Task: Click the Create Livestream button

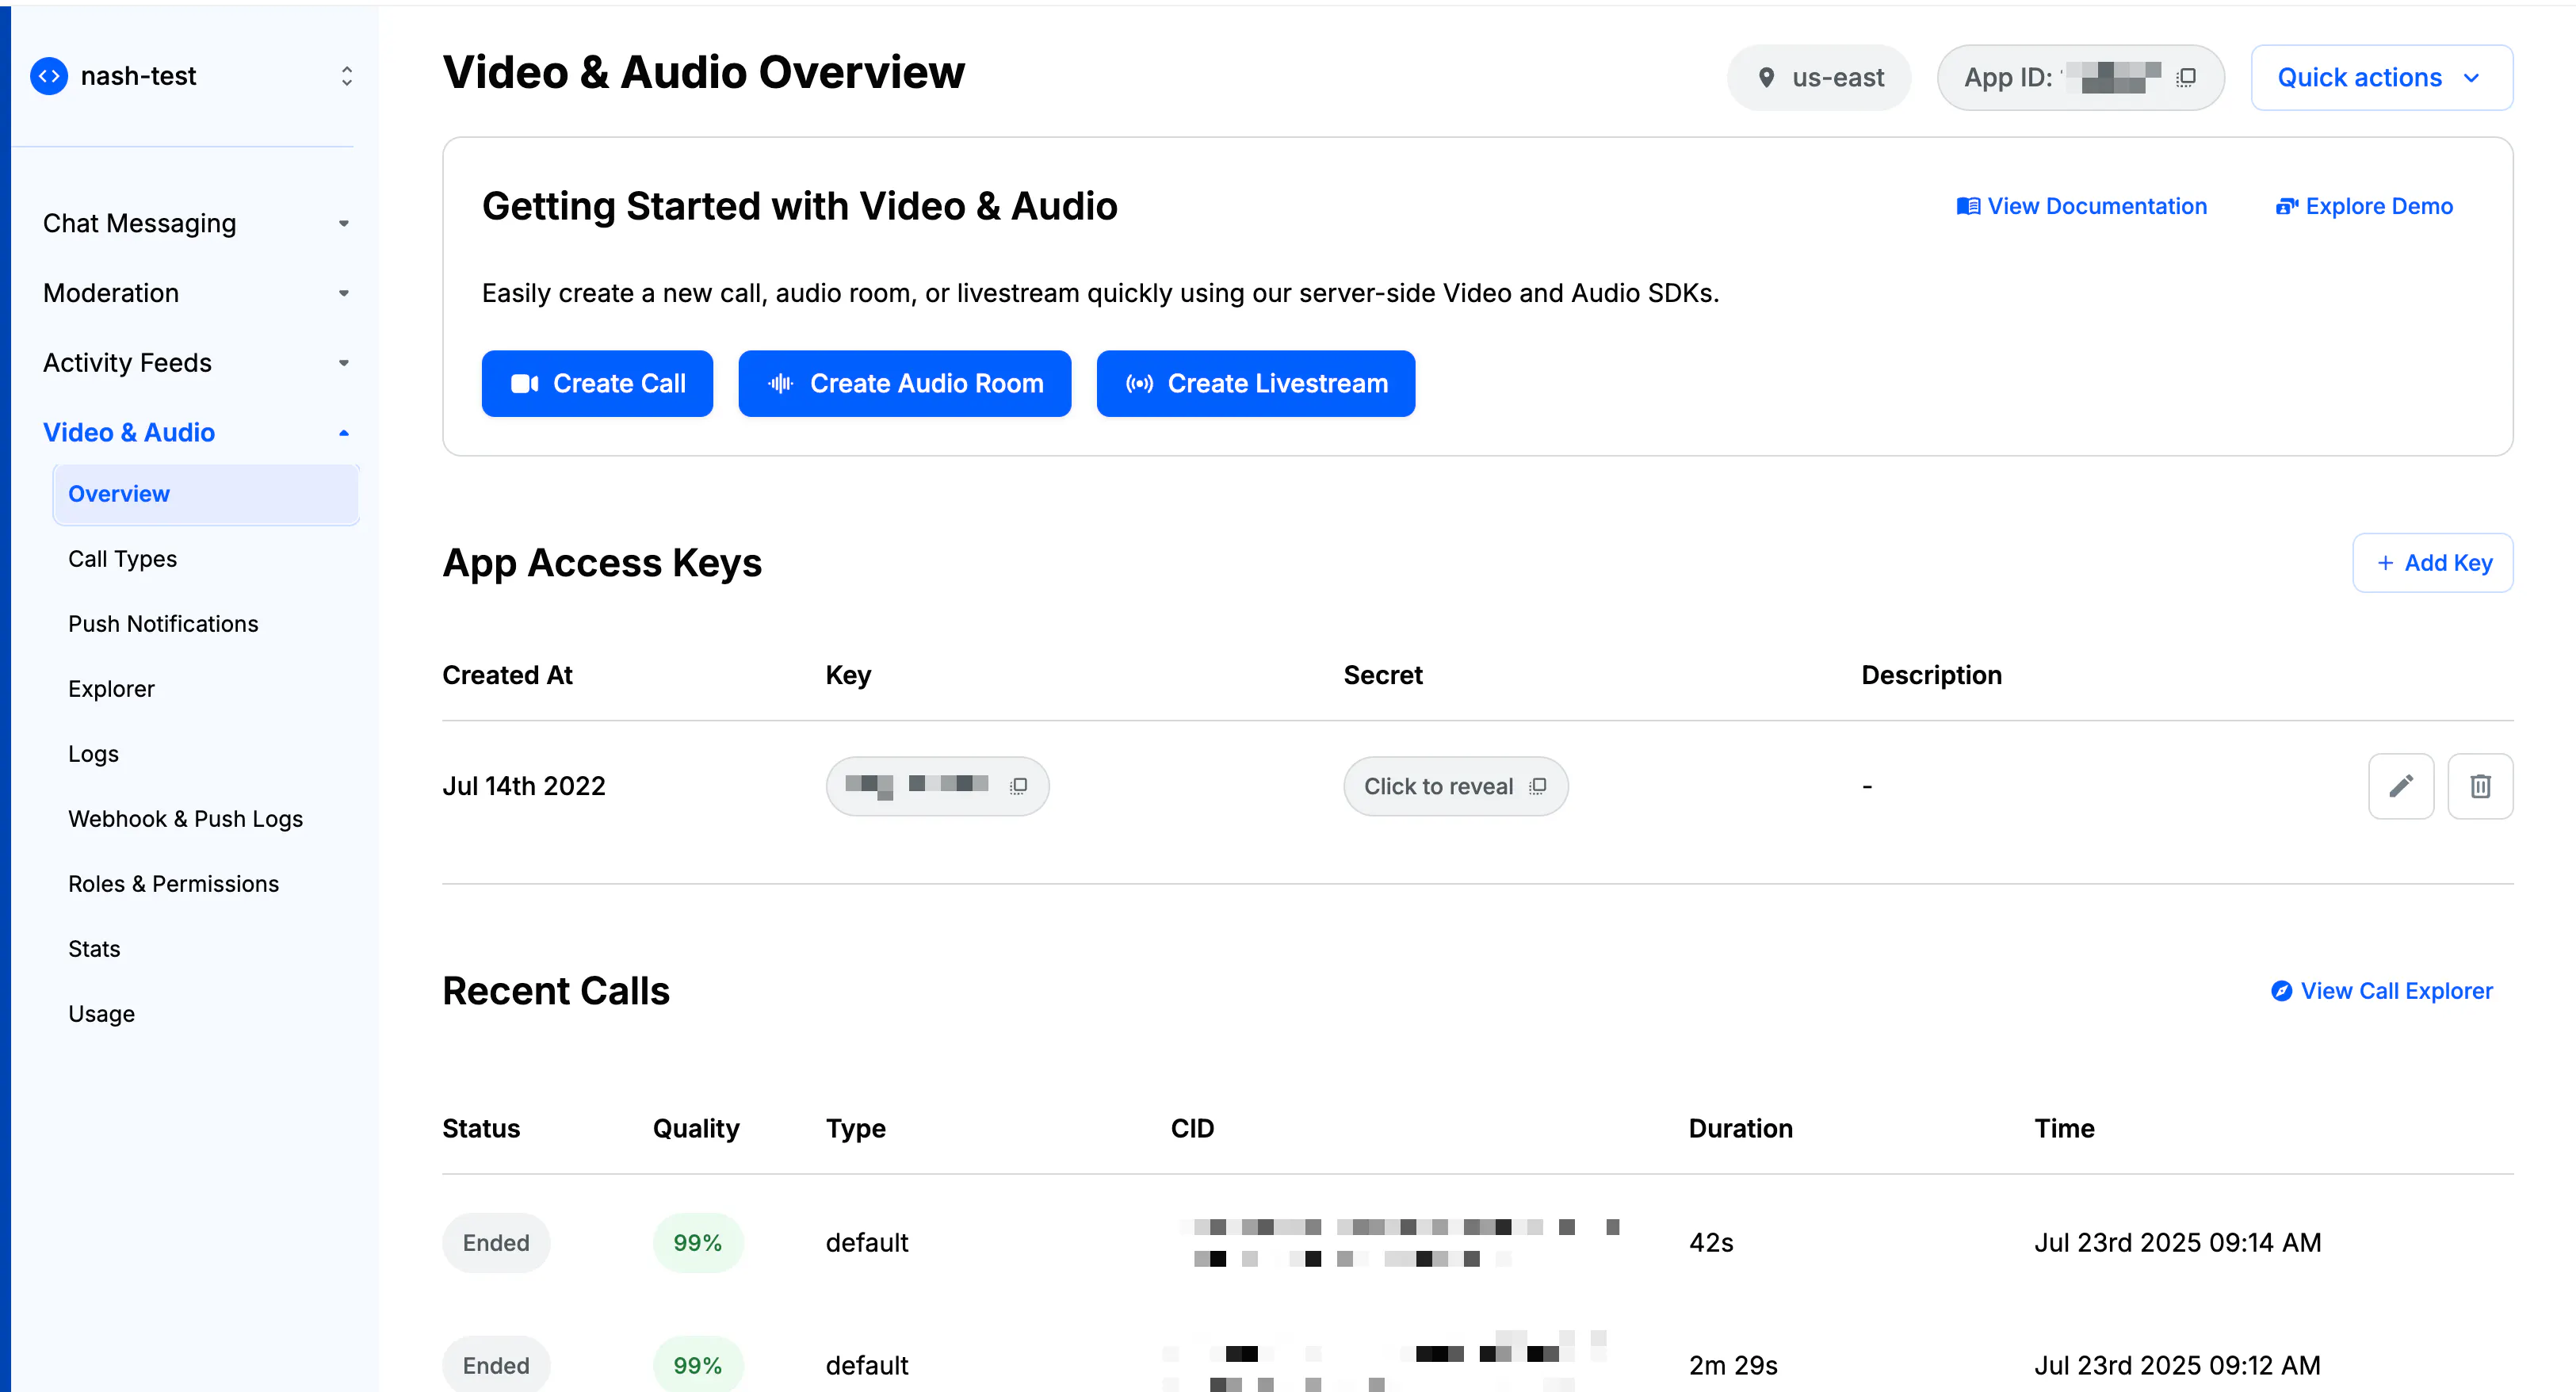Action: [1255, 383]
